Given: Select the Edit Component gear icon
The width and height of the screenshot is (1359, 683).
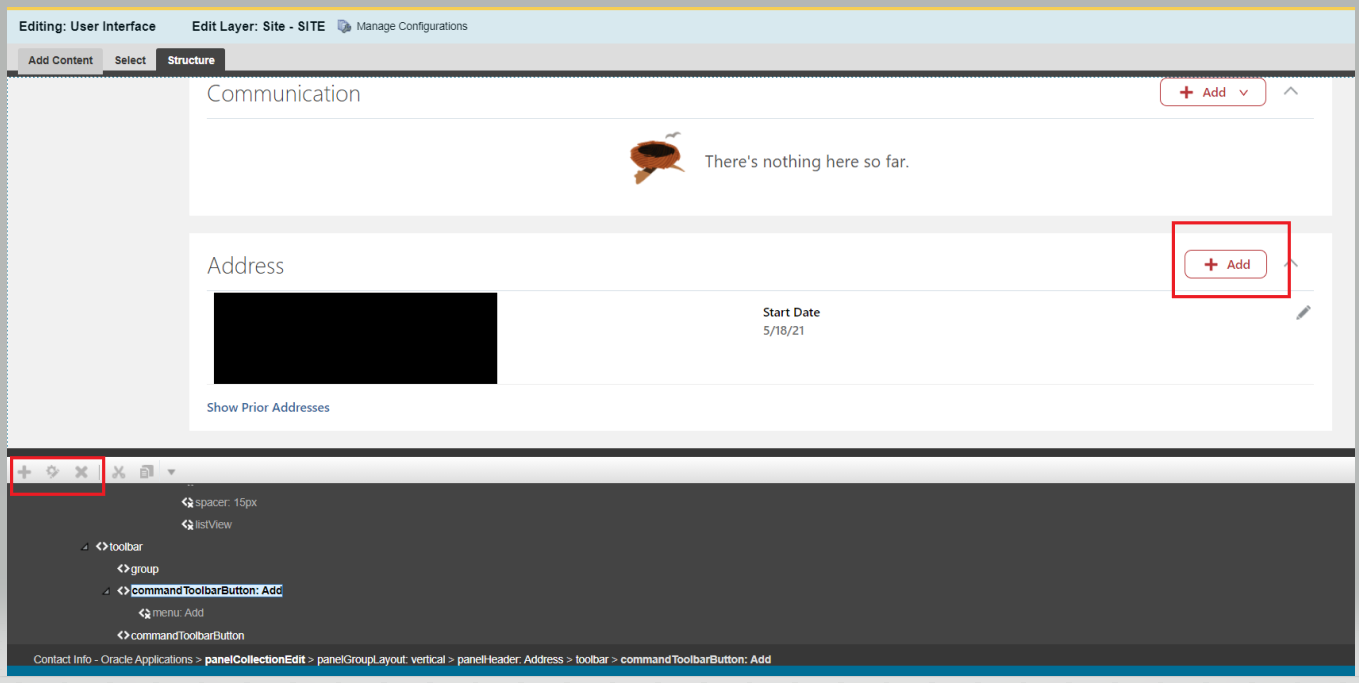Looking at the screenshot, I should (52, 471).
